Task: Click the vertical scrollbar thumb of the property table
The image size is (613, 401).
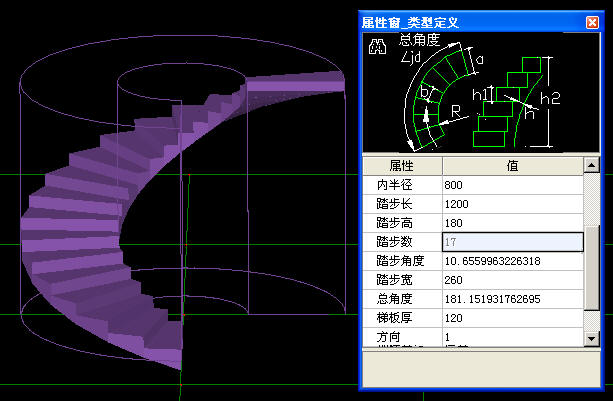Action: point(591,268)
